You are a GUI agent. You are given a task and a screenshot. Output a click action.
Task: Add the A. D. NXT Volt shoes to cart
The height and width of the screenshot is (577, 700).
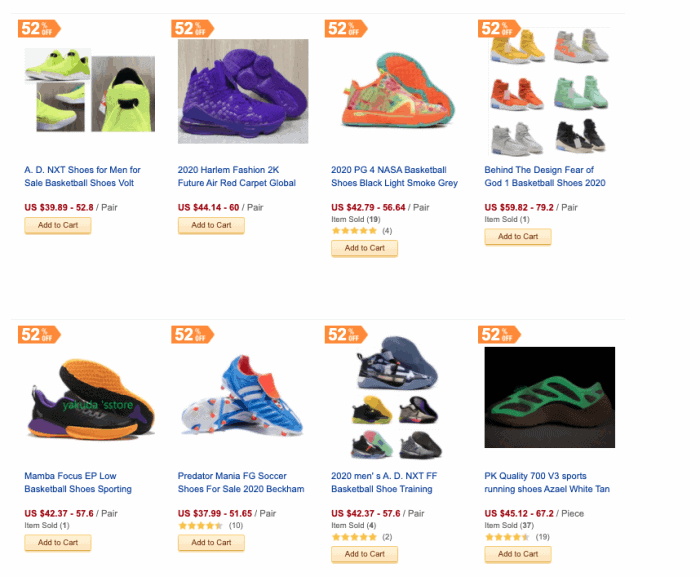pos(58,226)
